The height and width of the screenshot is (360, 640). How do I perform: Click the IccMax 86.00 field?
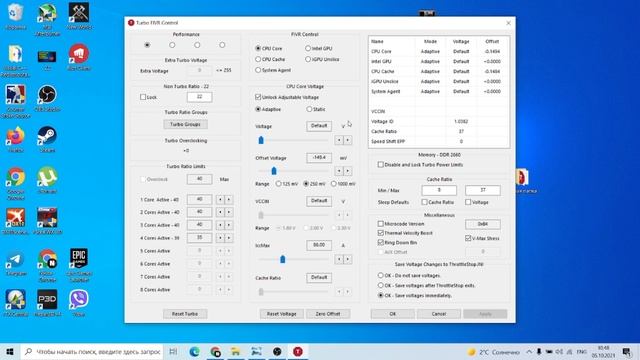coord(319,245)
